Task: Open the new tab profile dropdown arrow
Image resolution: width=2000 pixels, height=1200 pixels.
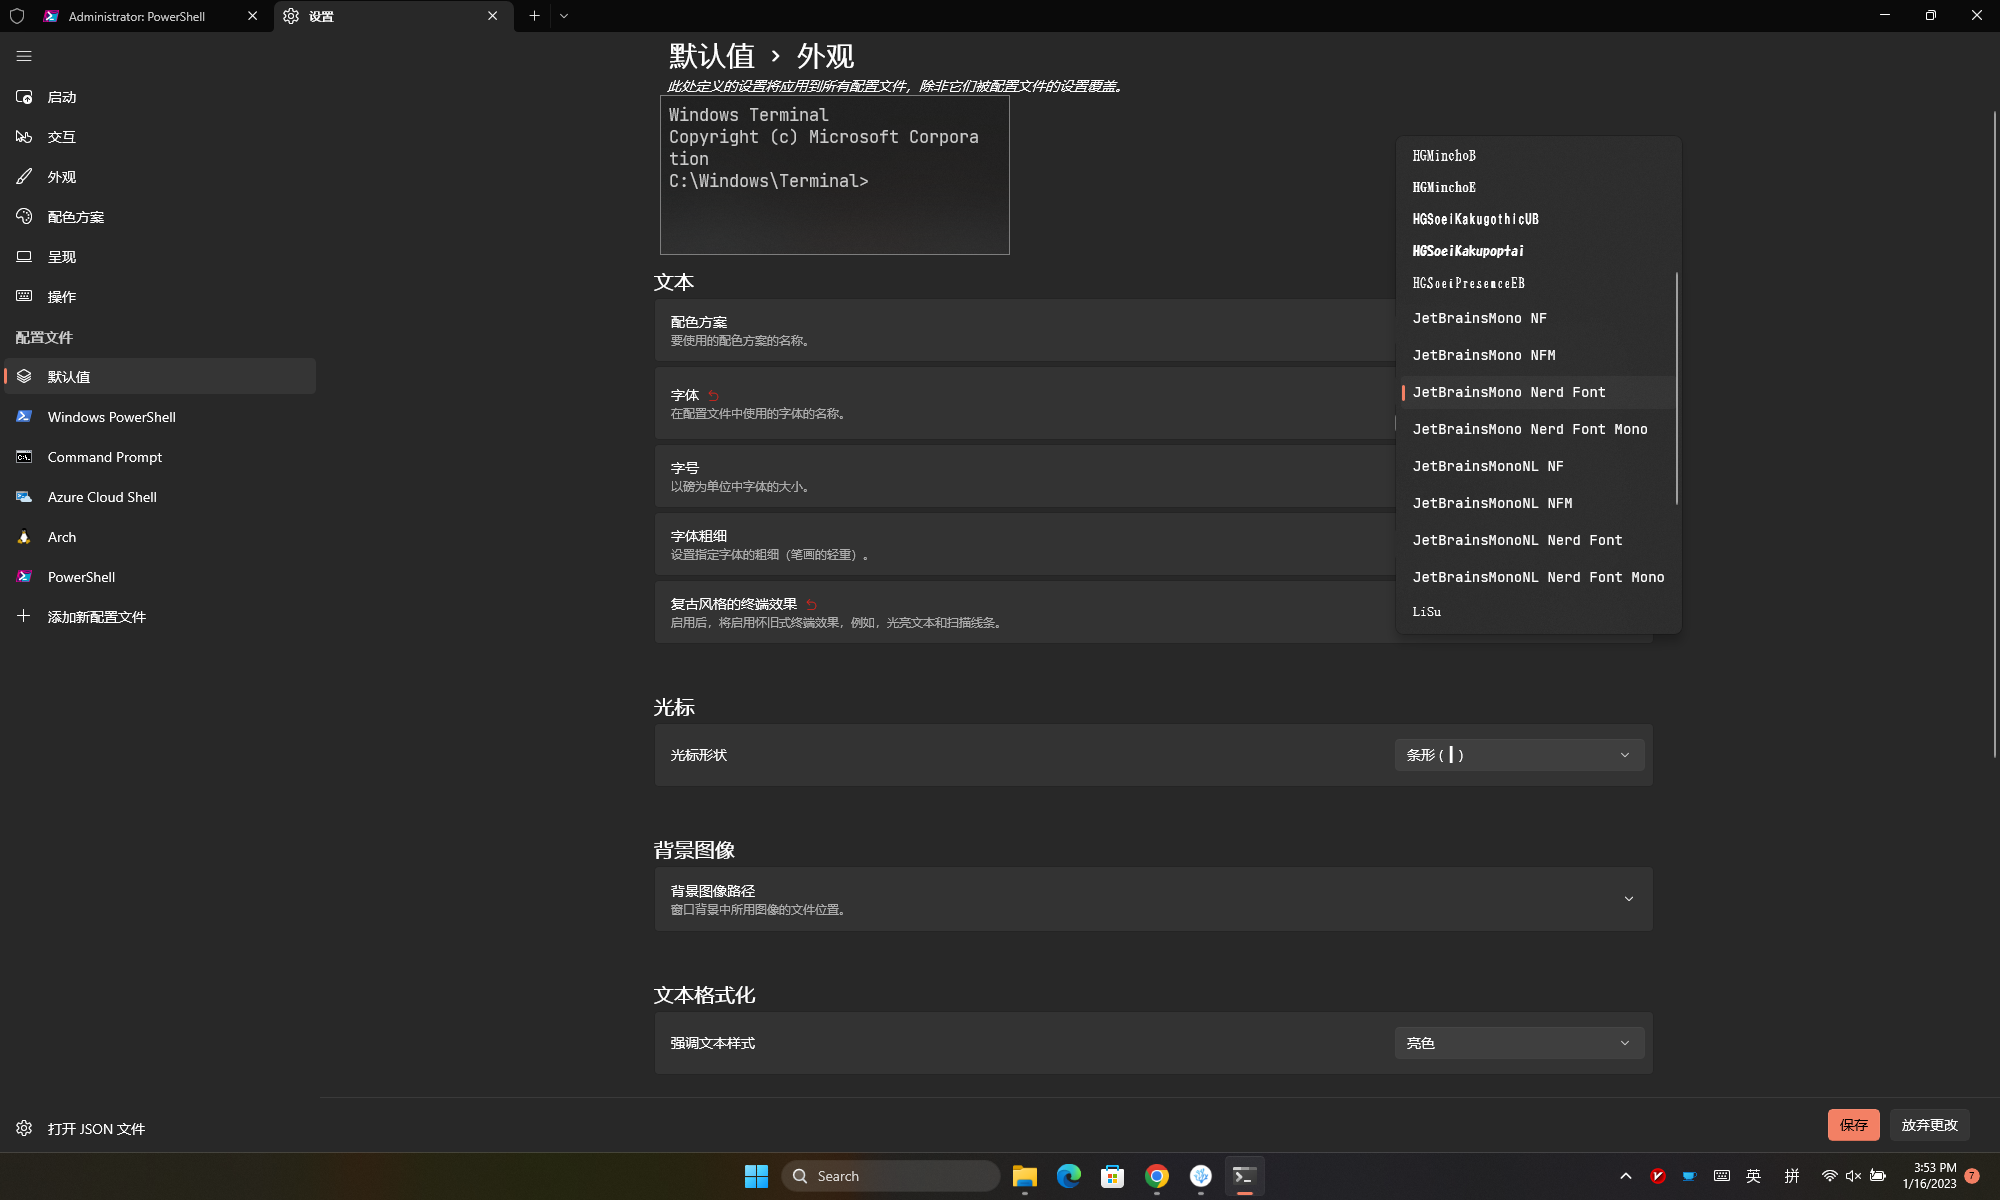Action: pyautogui.click(x=564, y=16)
